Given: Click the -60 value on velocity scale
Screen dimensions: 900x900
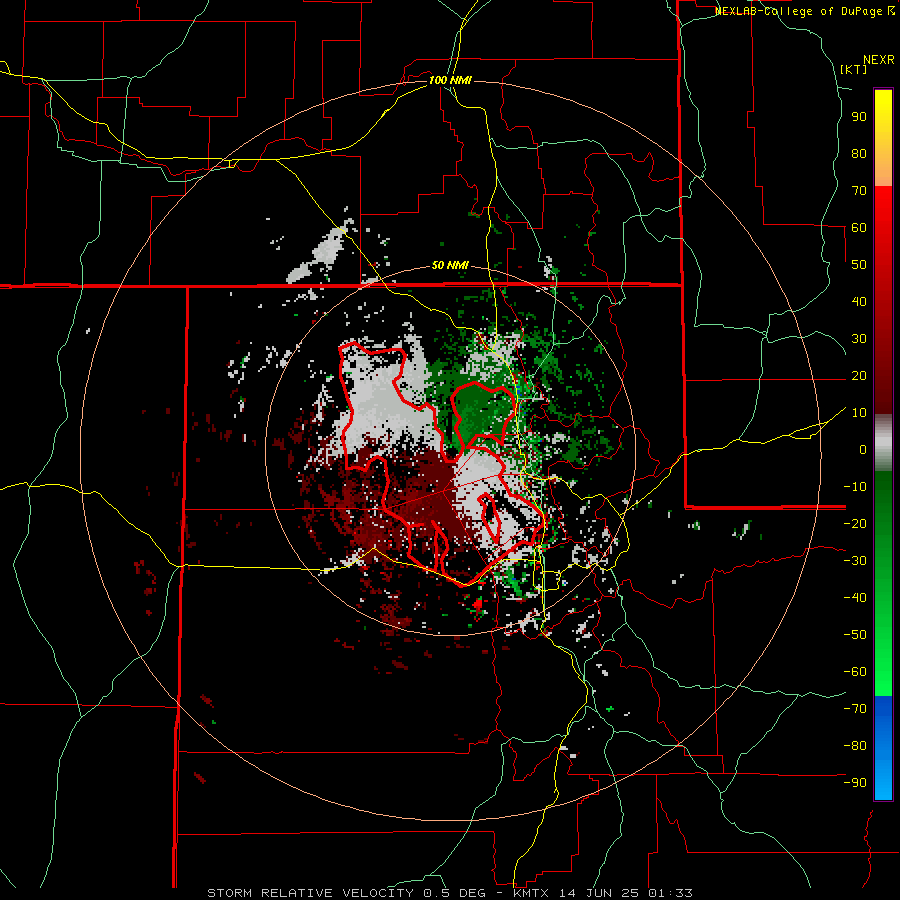Looking at the screenshot, I should pos(855,672).
